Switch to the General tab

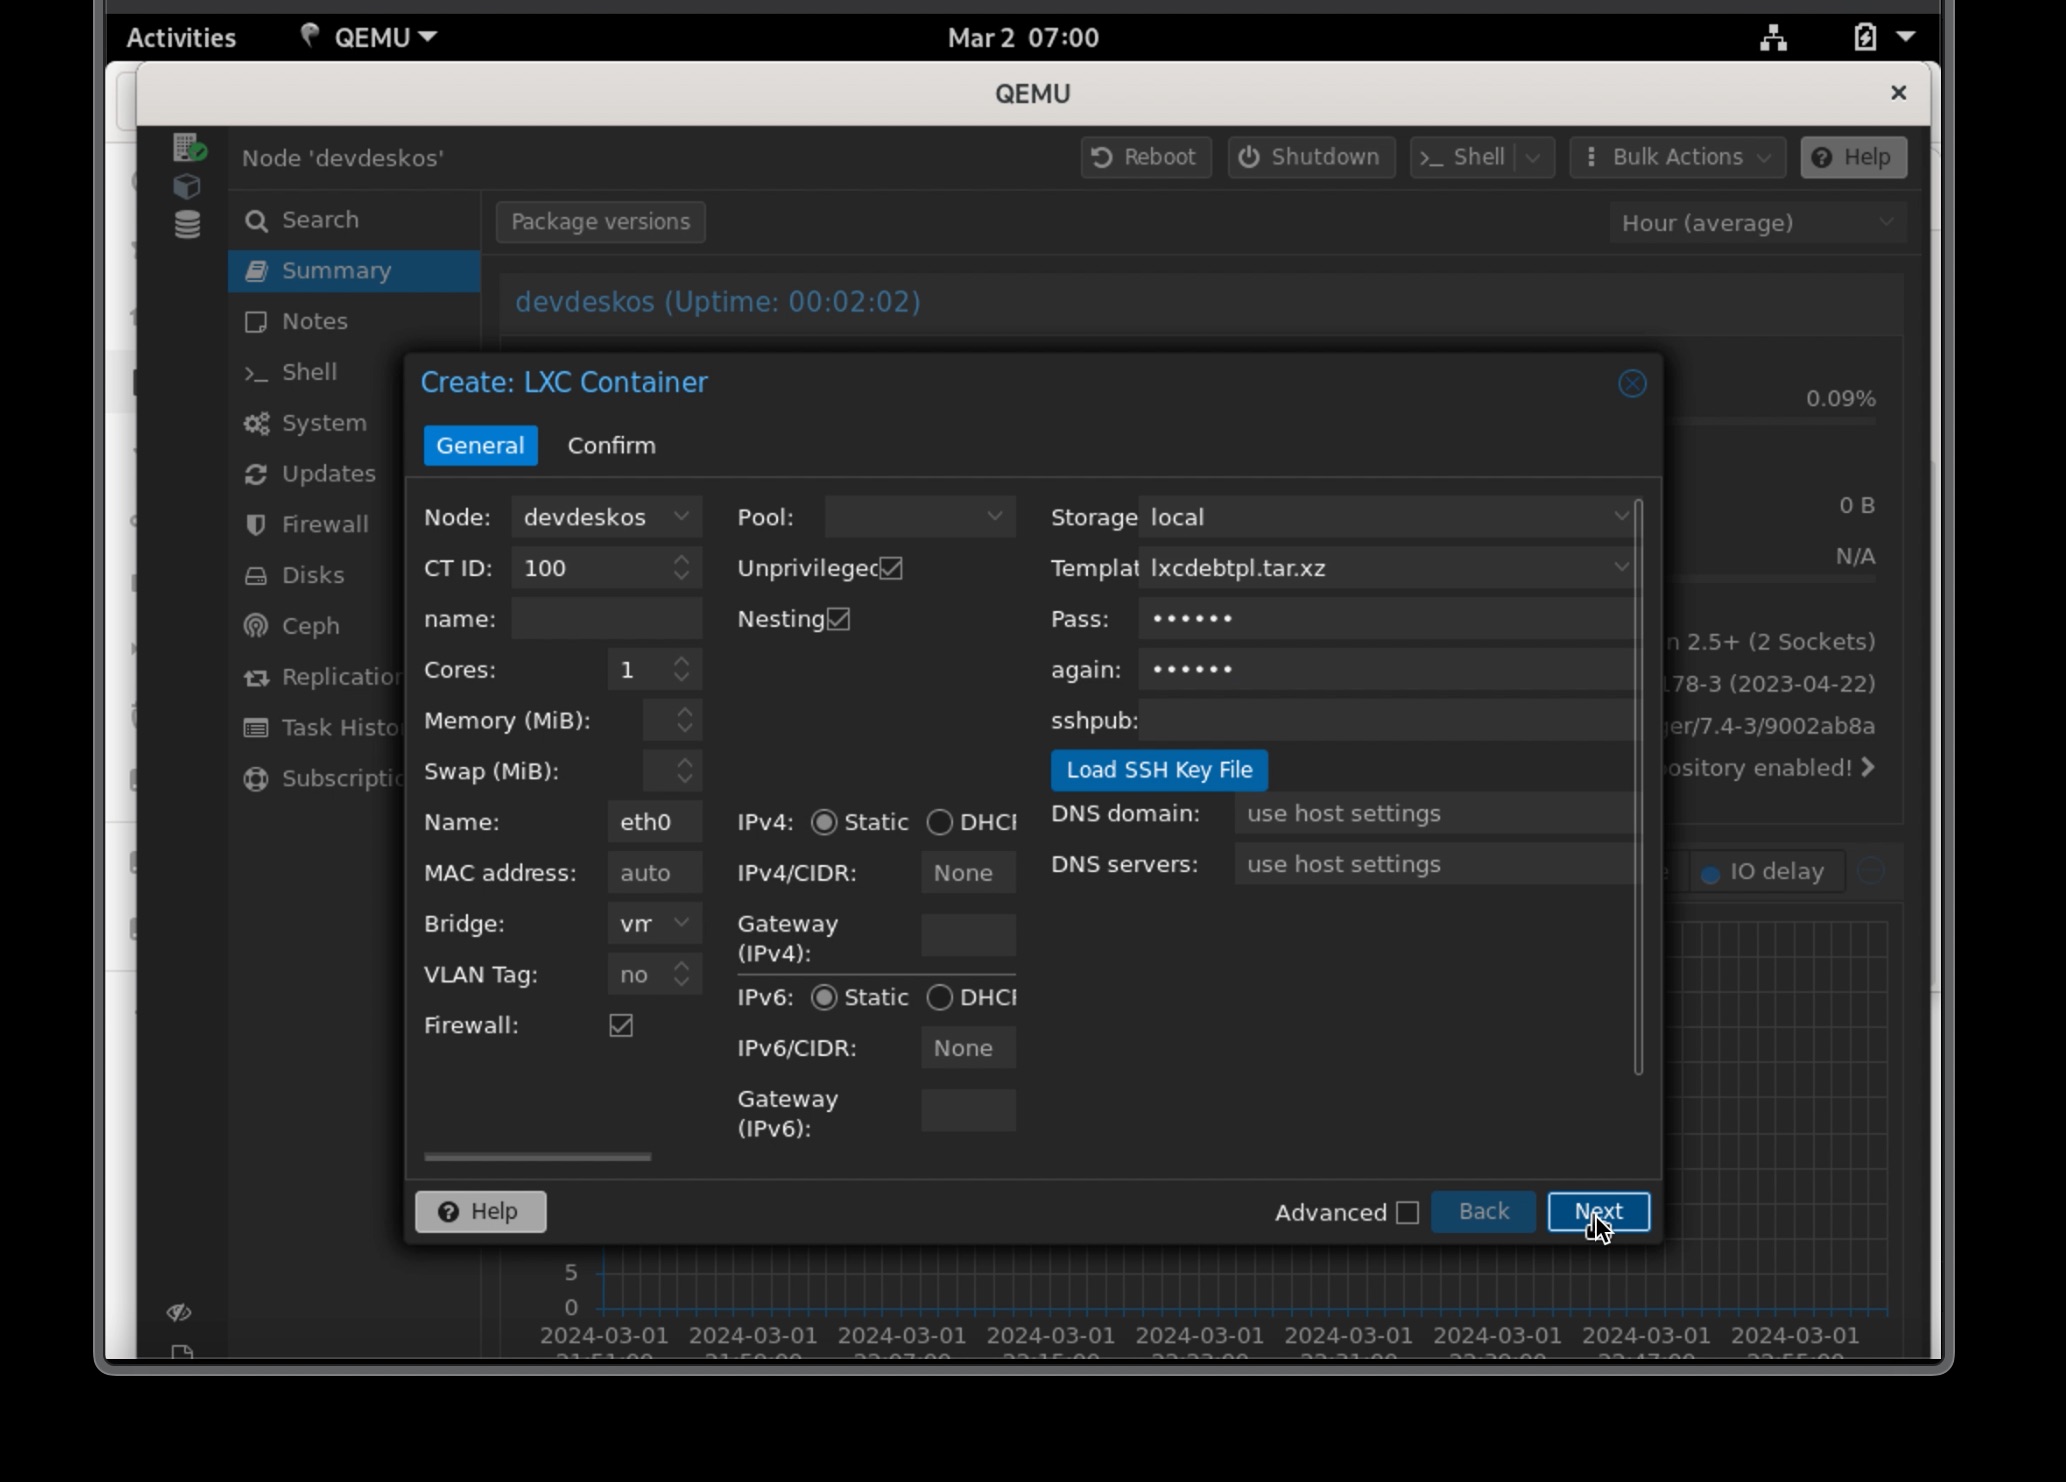[x=480, y=444]
